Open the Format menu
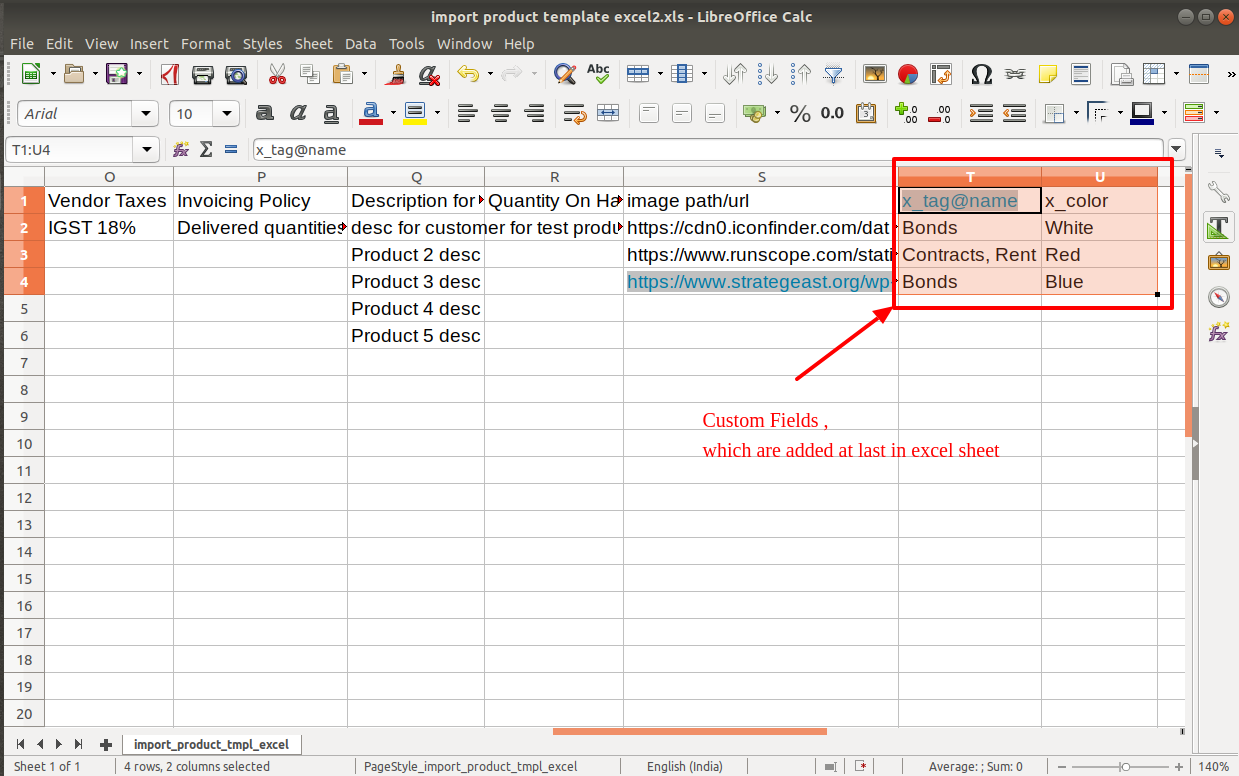This screenshot has height=776, width=1239. [x=206, y=44]
